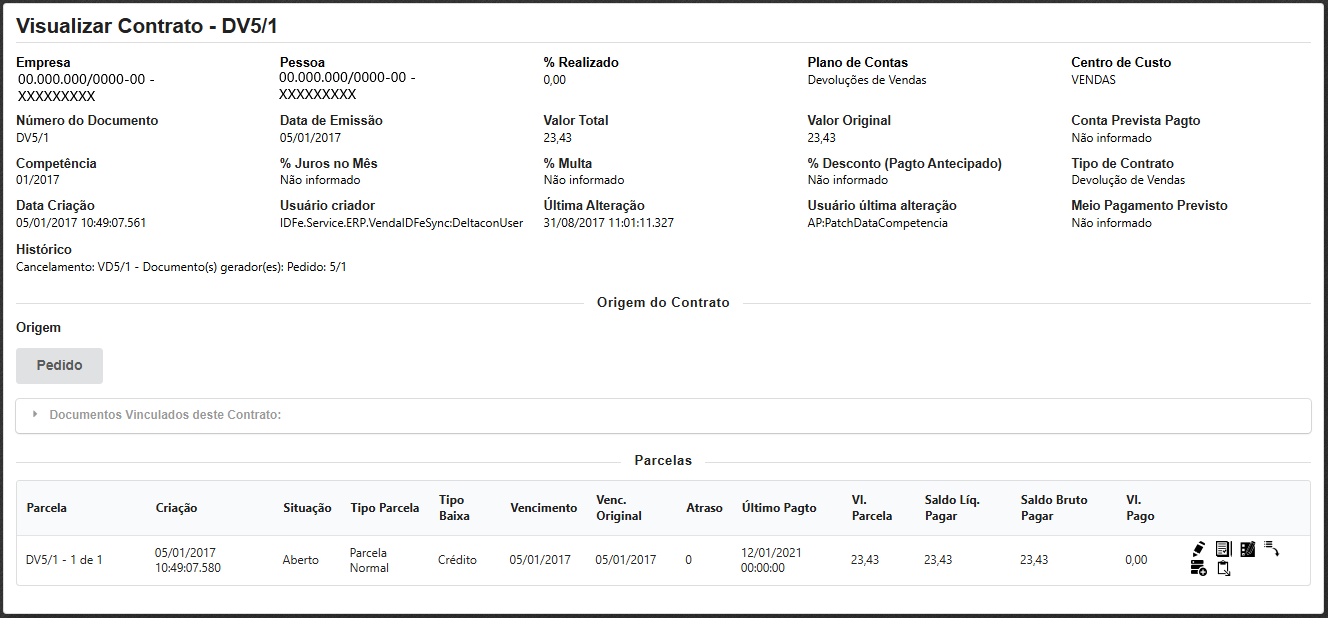This screenshot has width=1328, height=618.
Task: Click the clipboard with arrow icon
Action: point(1223,569)
